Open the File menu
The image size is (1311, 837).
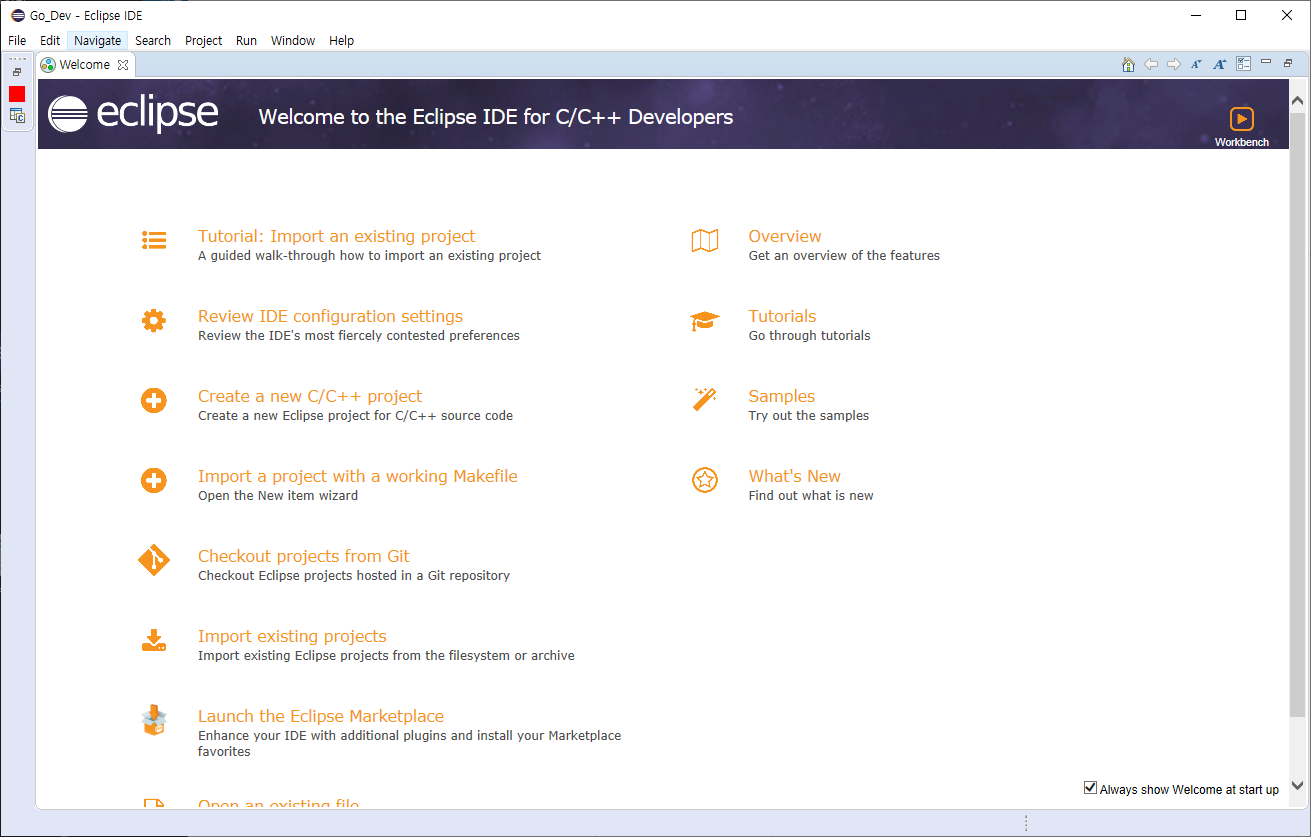point(17,41)
